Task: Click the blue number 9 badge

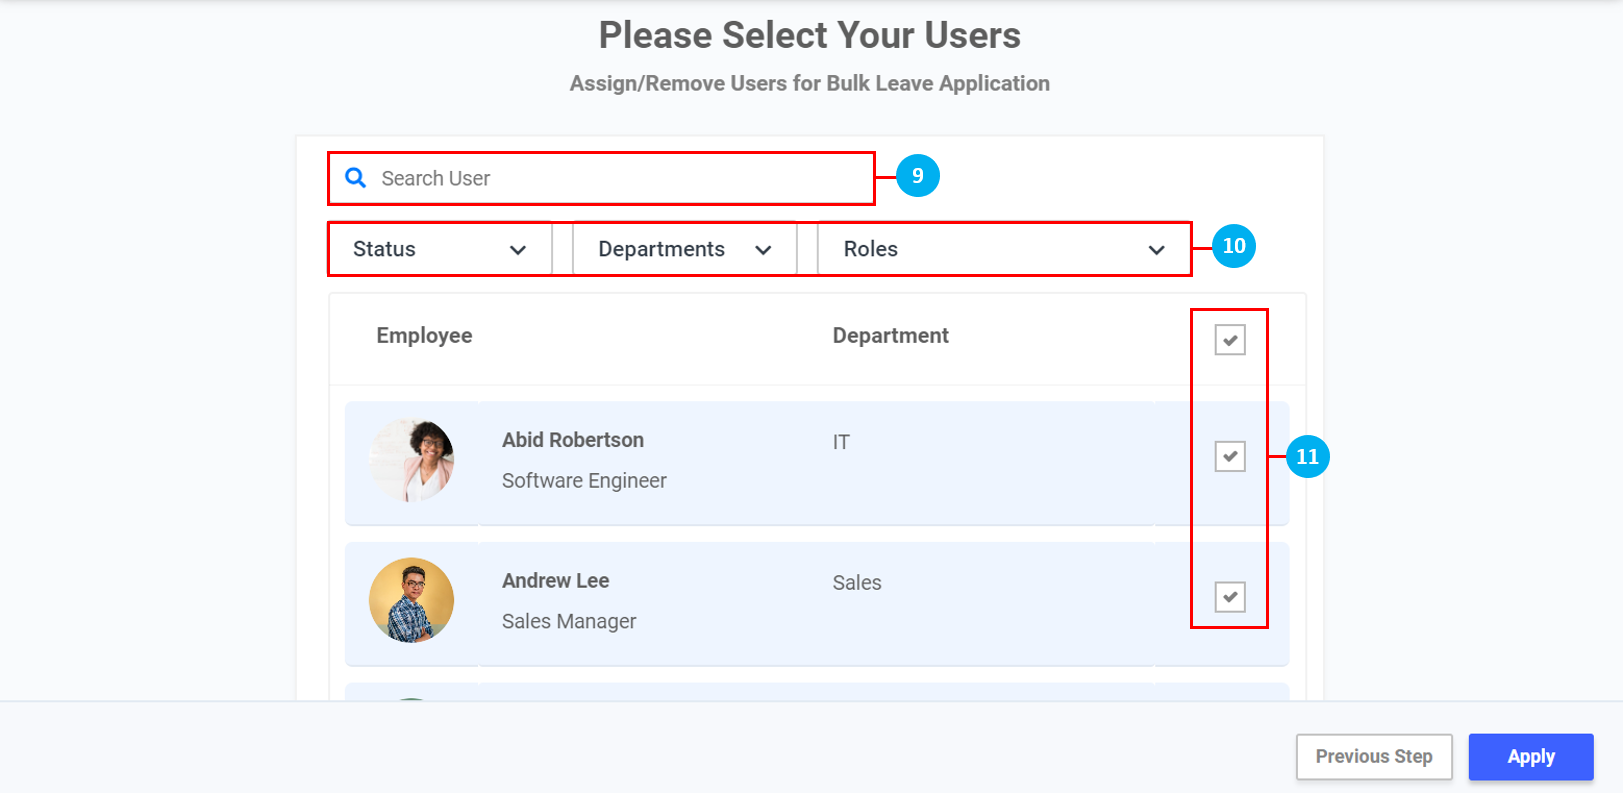Action: [x=917, y=176]
